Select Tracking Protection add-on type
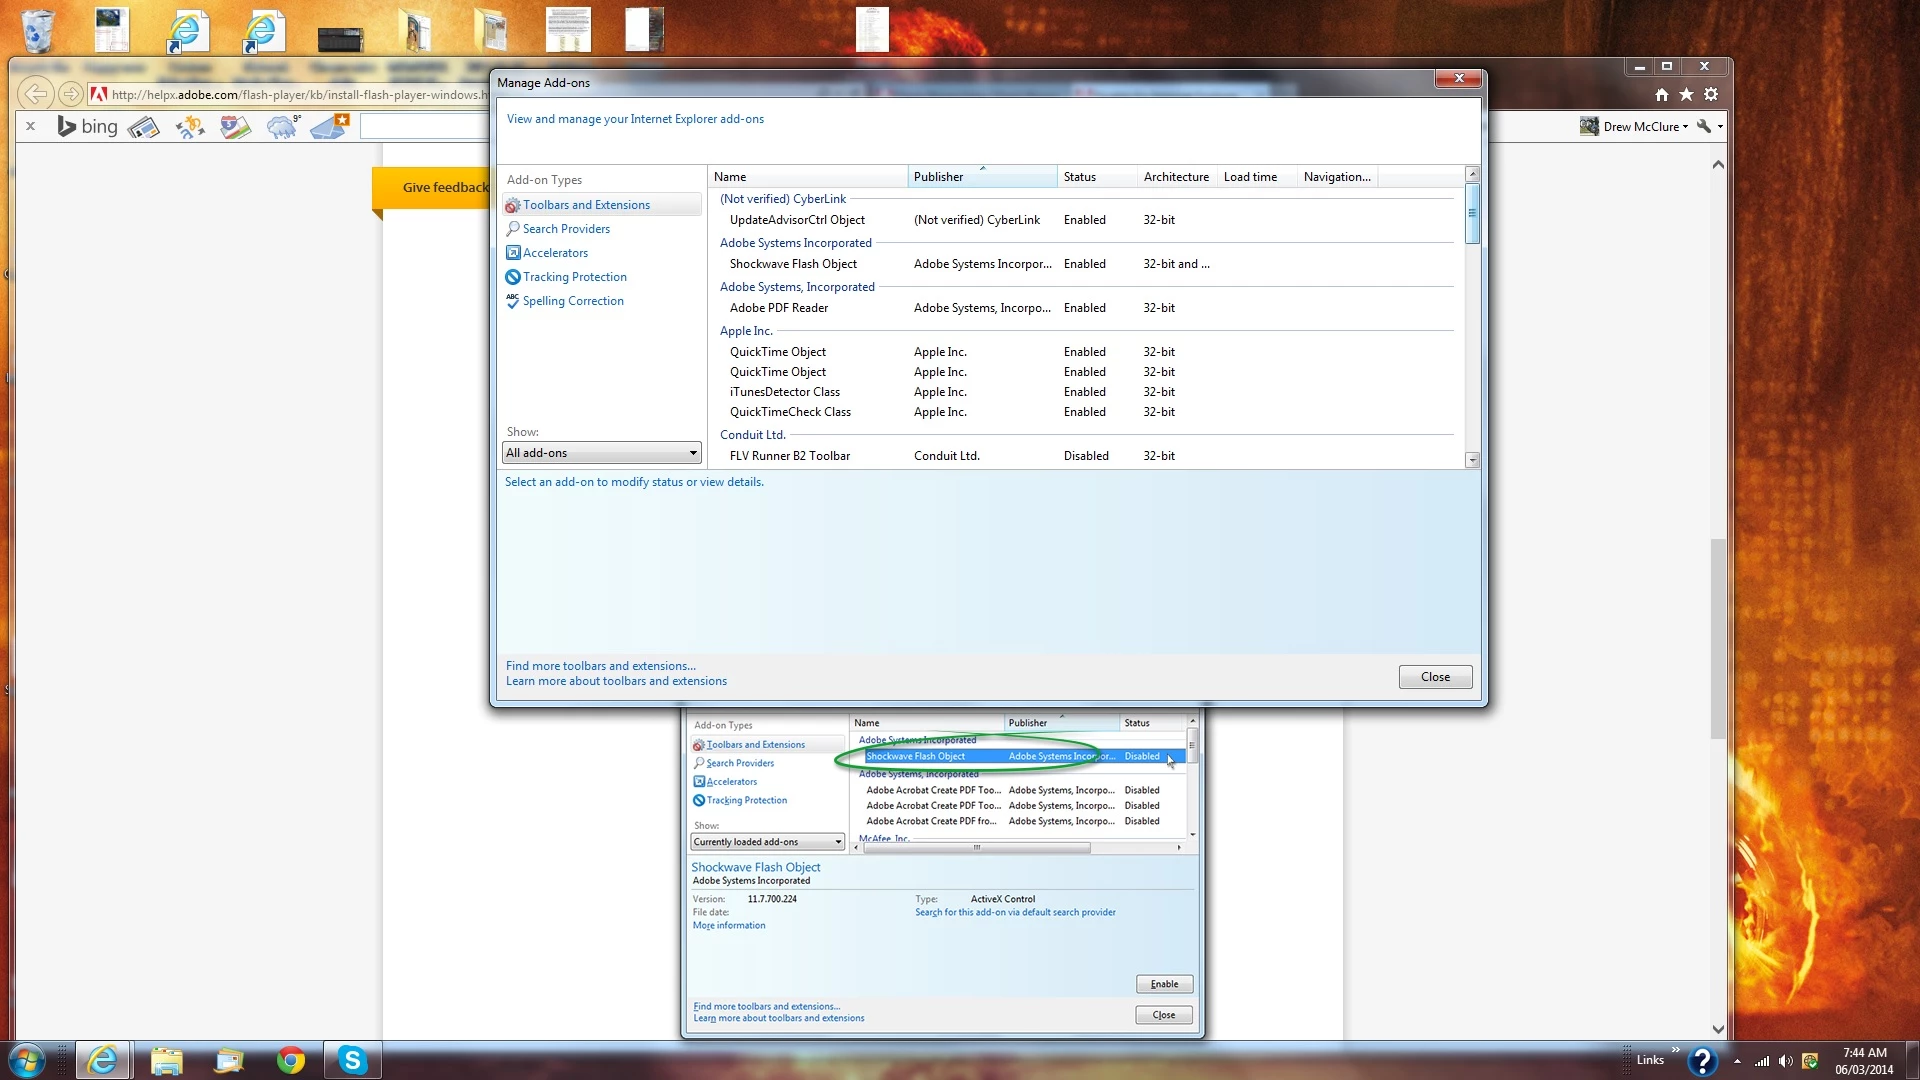The width and height of the screenshot is (1920, 1080). [574, 277]
